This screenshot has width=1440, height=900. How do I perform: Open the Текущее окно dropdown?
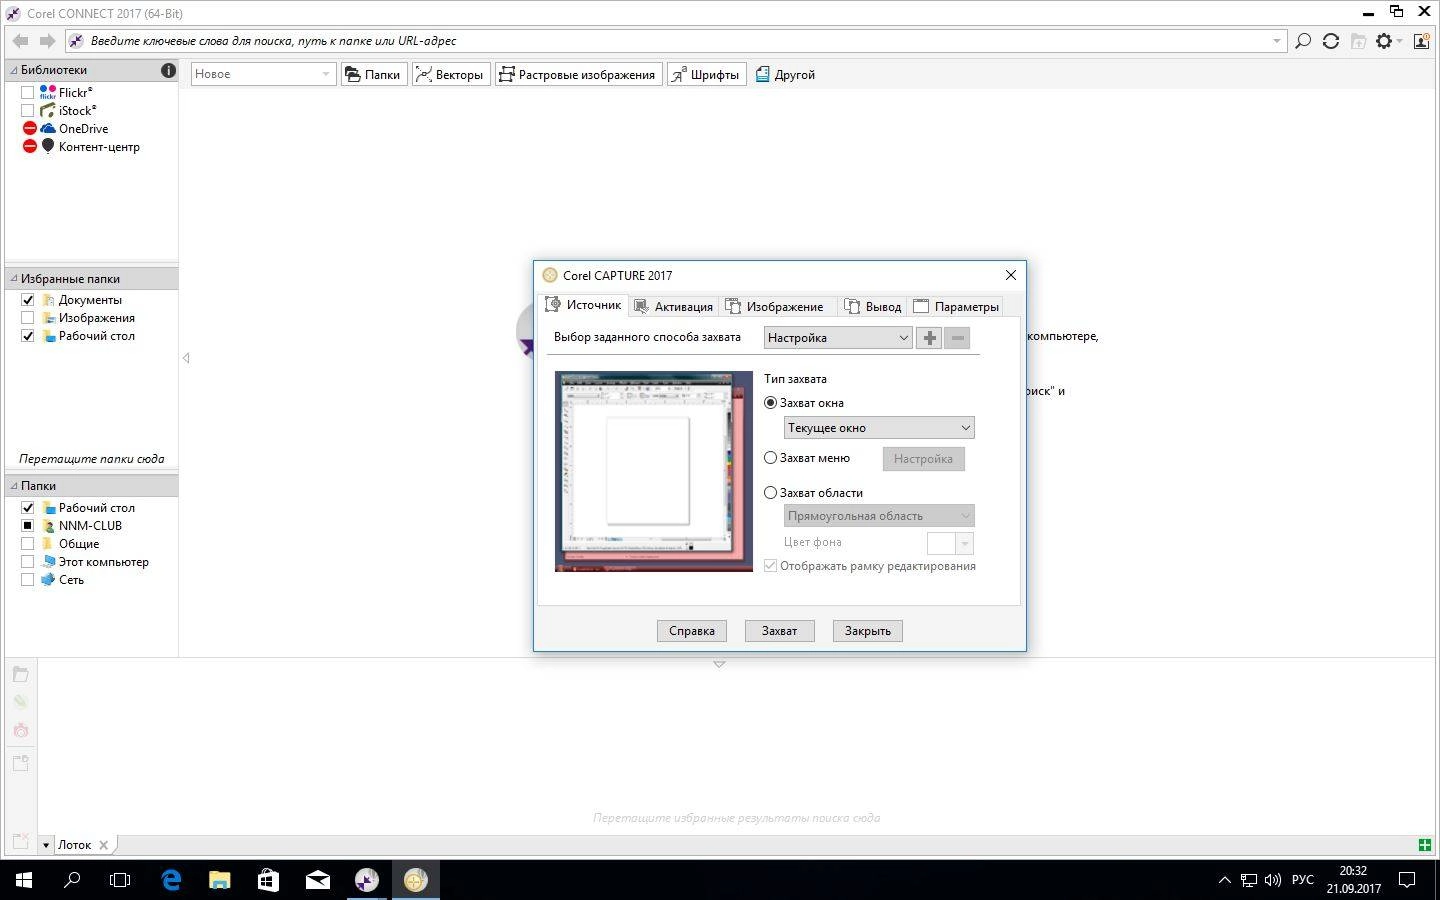tap(879, 428)
